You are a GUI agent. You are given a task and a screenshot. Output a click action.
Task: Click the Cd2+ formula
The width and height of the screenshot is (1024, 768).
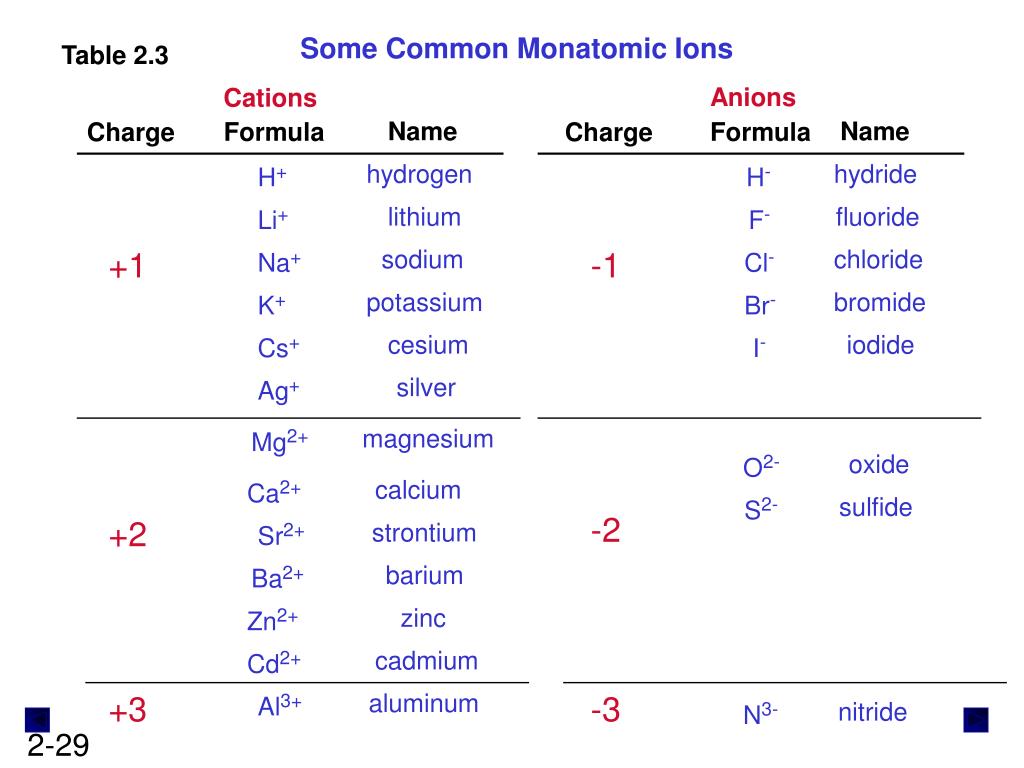pyautogui.click(x=274, y=663)
